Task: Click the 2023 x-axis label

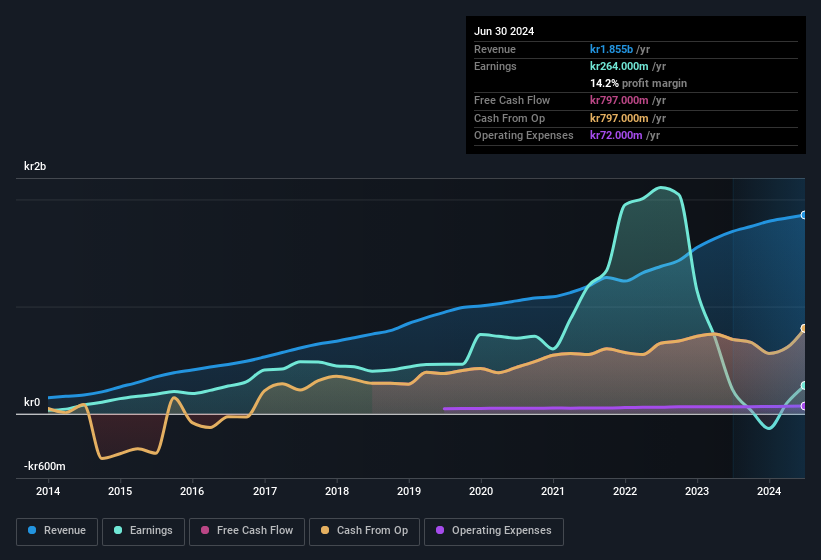Action: point(697,491)
